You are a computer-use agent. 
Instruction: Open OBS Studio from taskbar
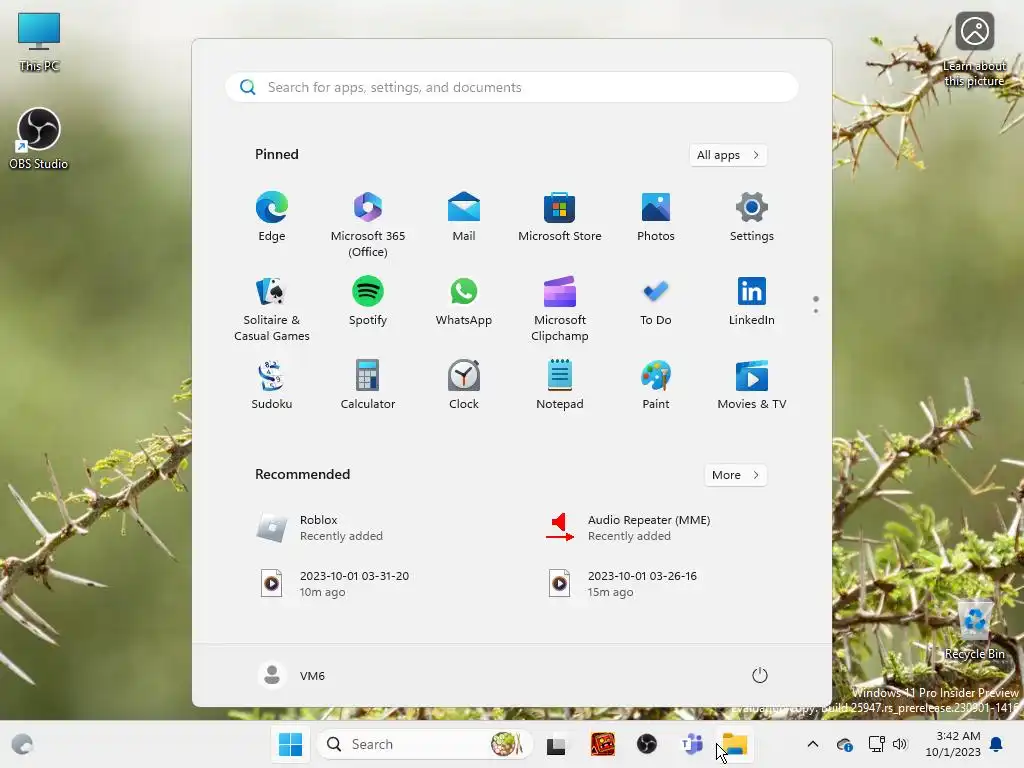pyautogui.click(x=647, y=744)
